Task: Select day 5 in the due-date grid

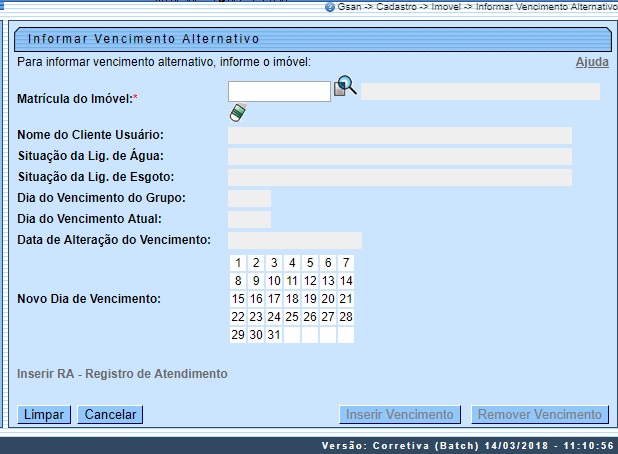Action: point(310,263)
